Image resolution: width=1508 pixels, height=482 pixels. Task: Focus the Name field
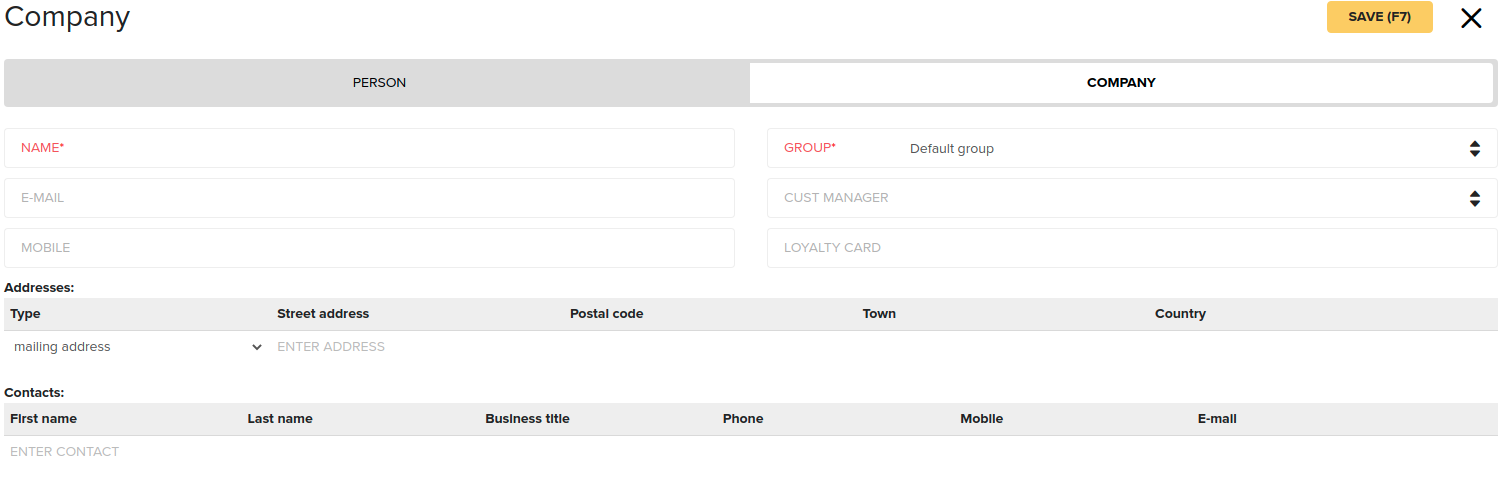[369, 148]
